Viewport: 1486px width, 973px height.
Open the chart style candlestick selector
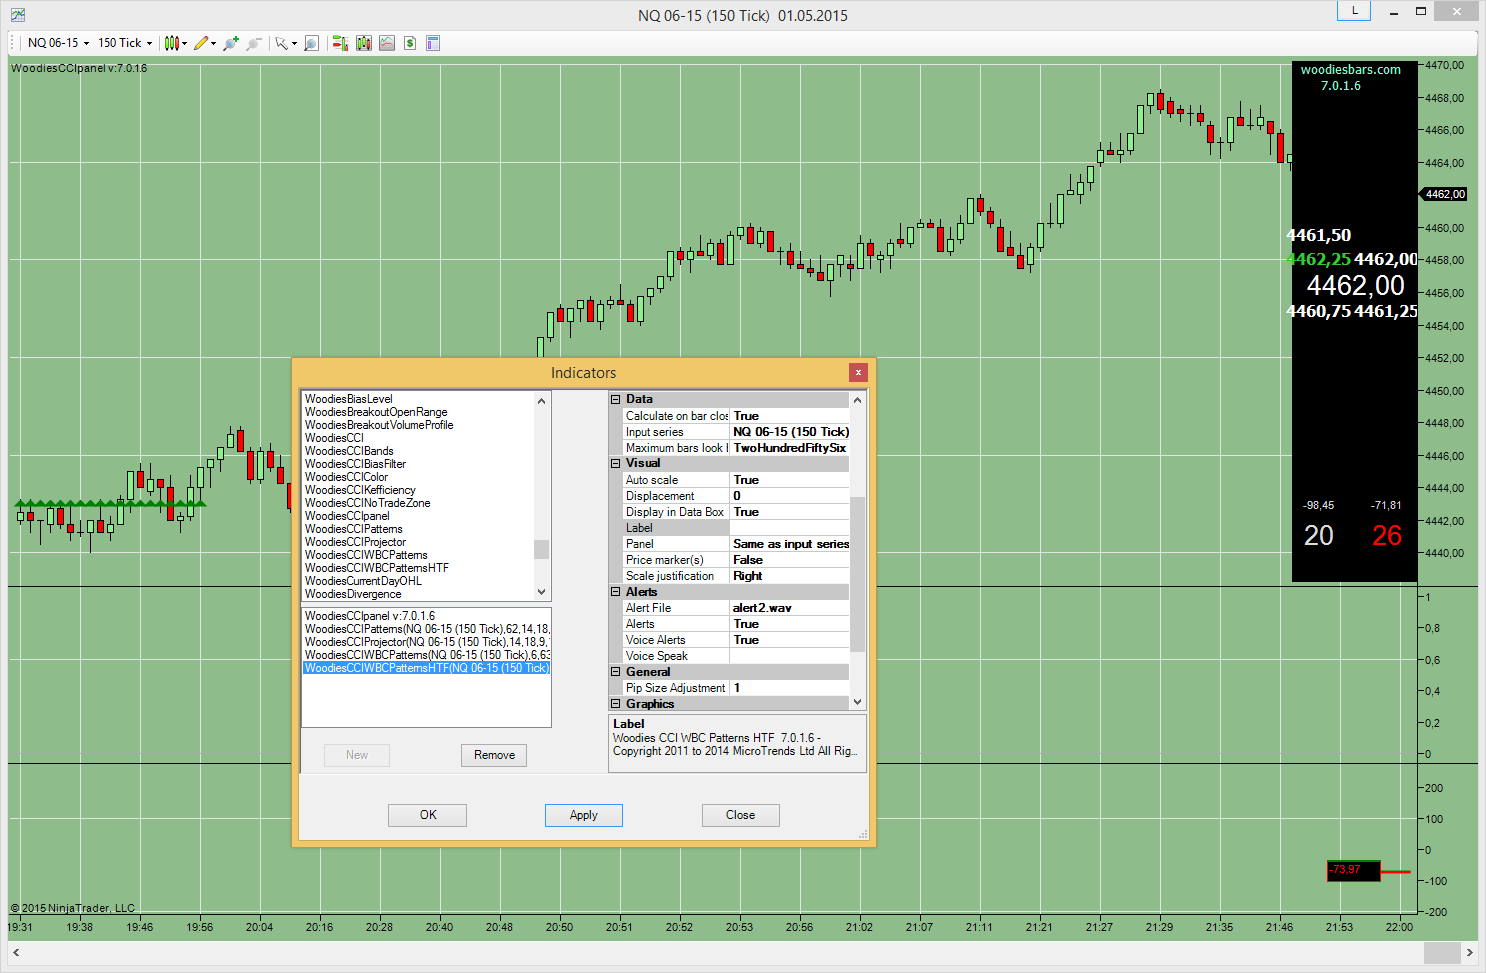[173, 43]
